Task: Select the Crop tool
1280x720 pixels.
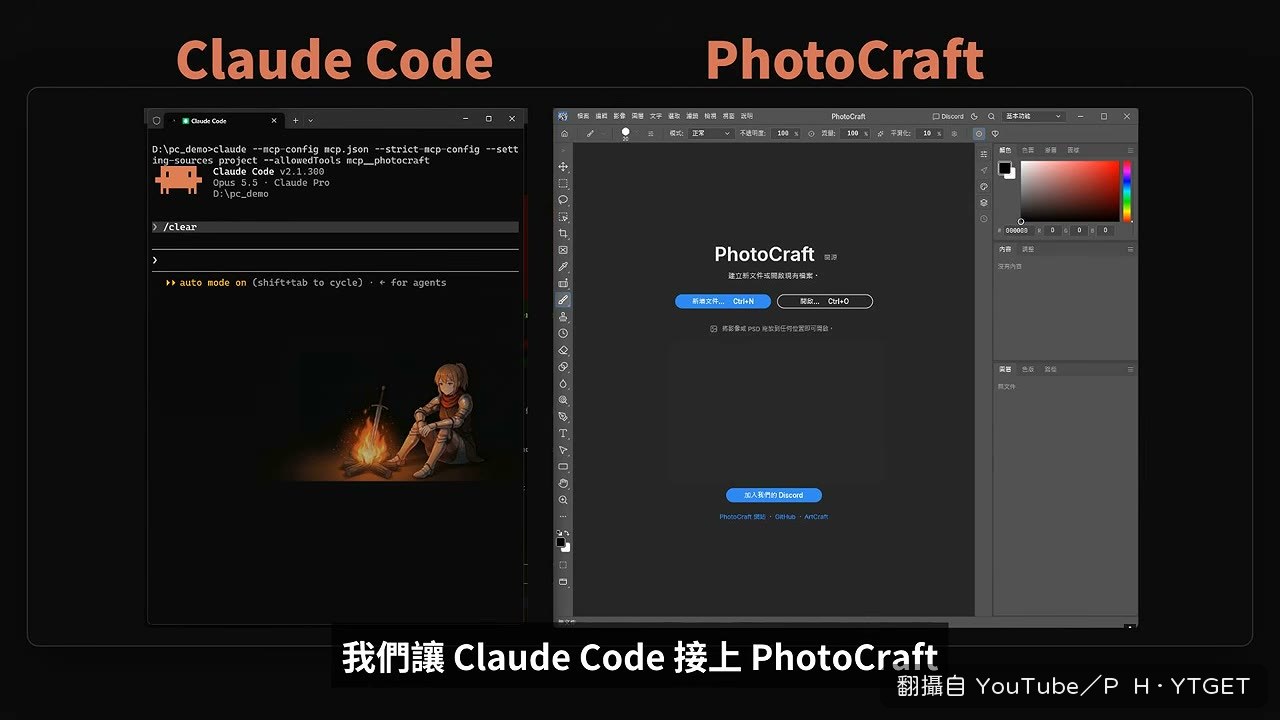Action: 563,233
